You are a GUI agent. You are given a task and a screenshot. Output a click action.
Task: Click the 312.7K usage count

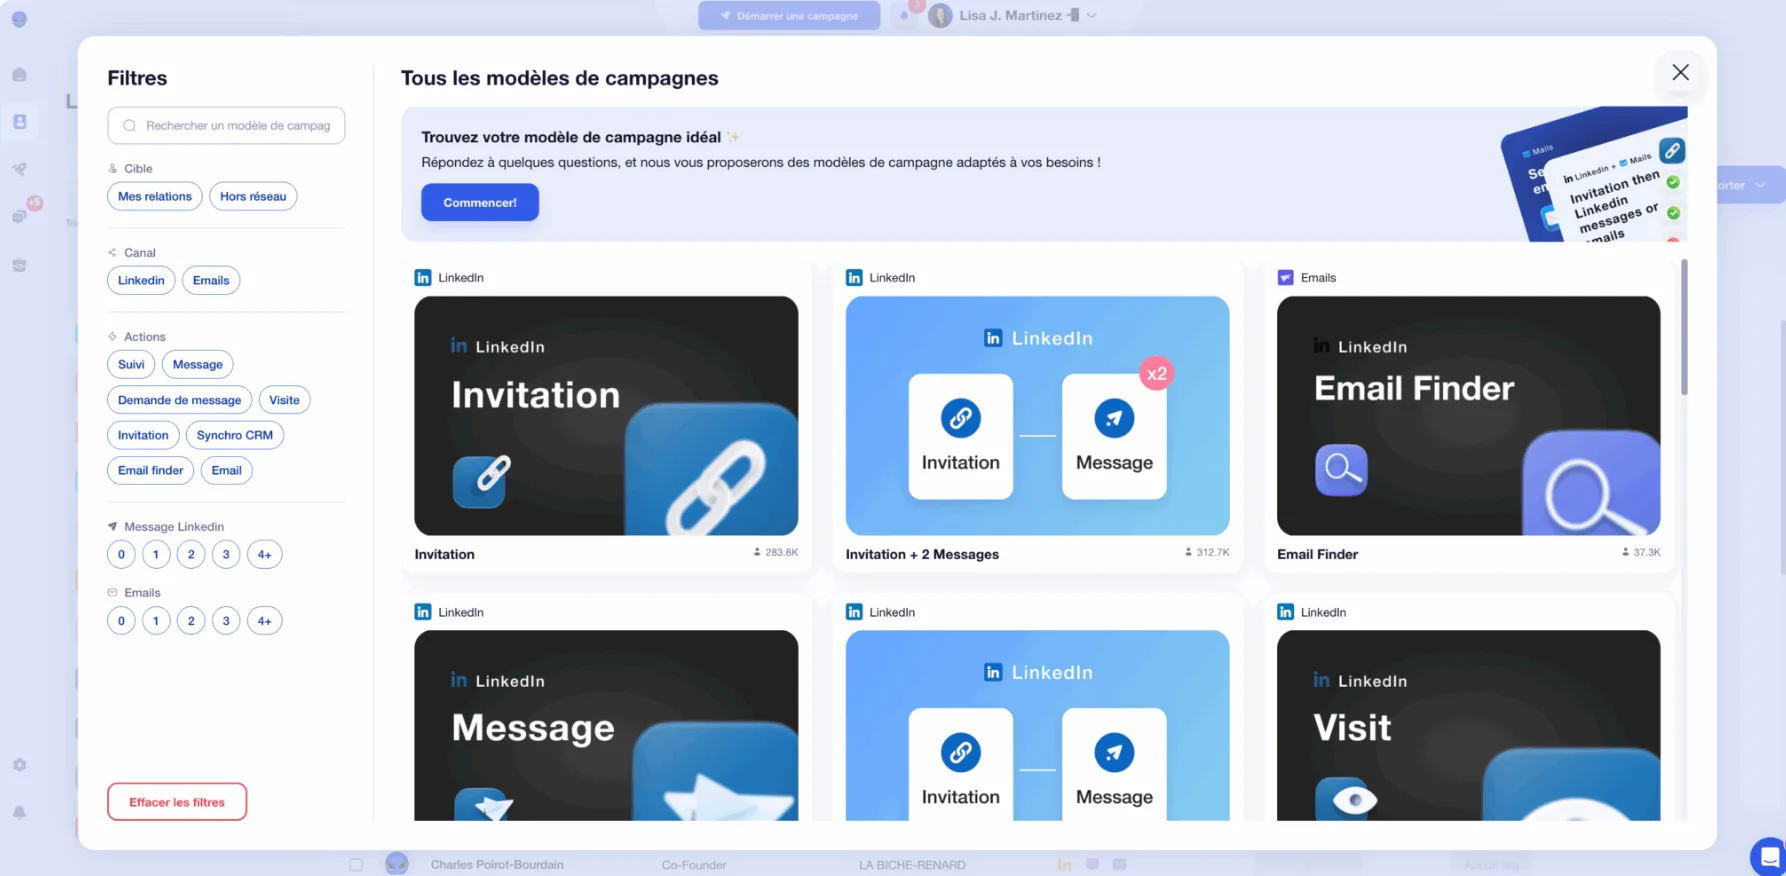coord(1207,552)
